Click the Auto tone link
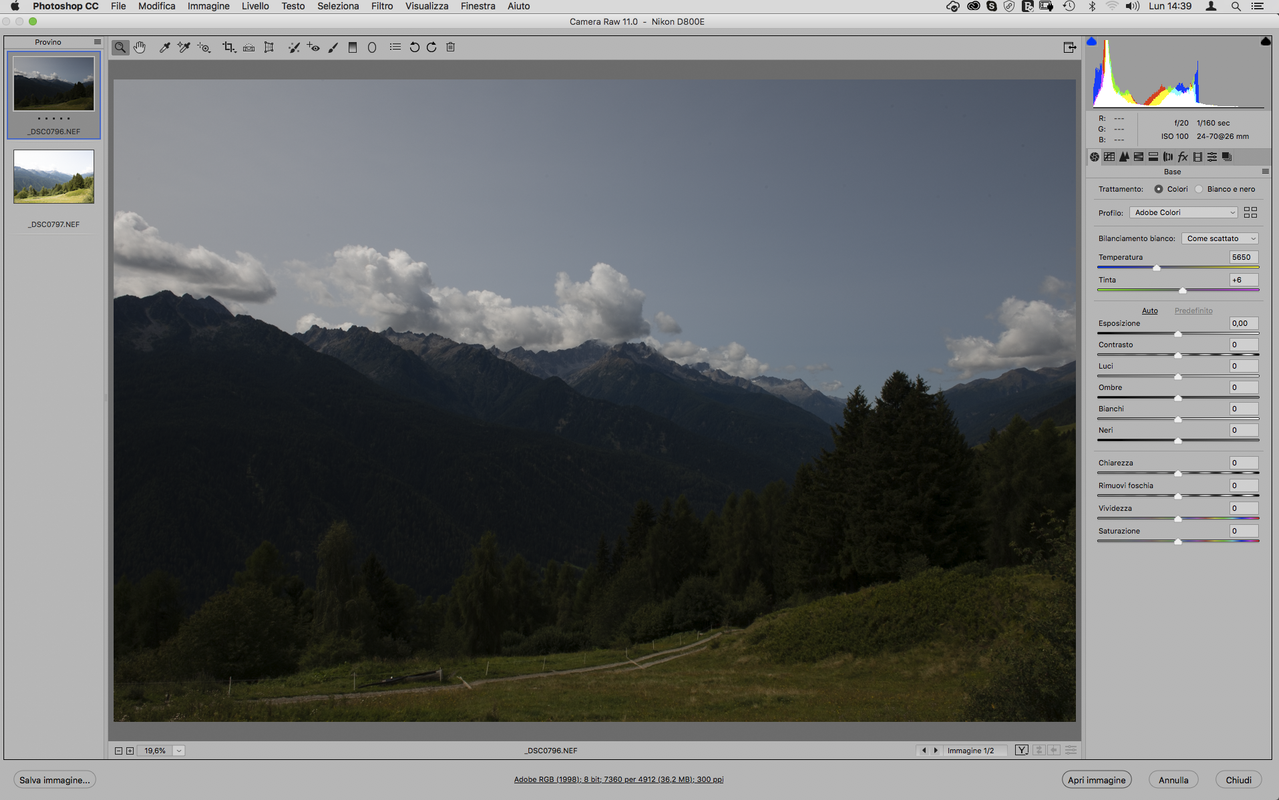The height and width of the screenshot is (800, 1279). point(1150,310)
